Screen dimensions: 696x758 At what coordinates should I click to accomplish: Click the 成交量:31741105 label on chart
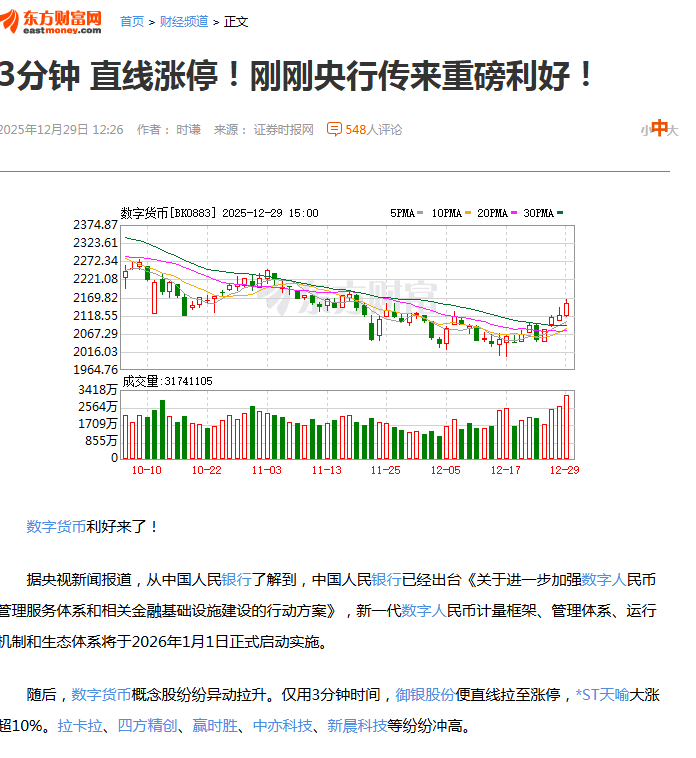point(167,381)
